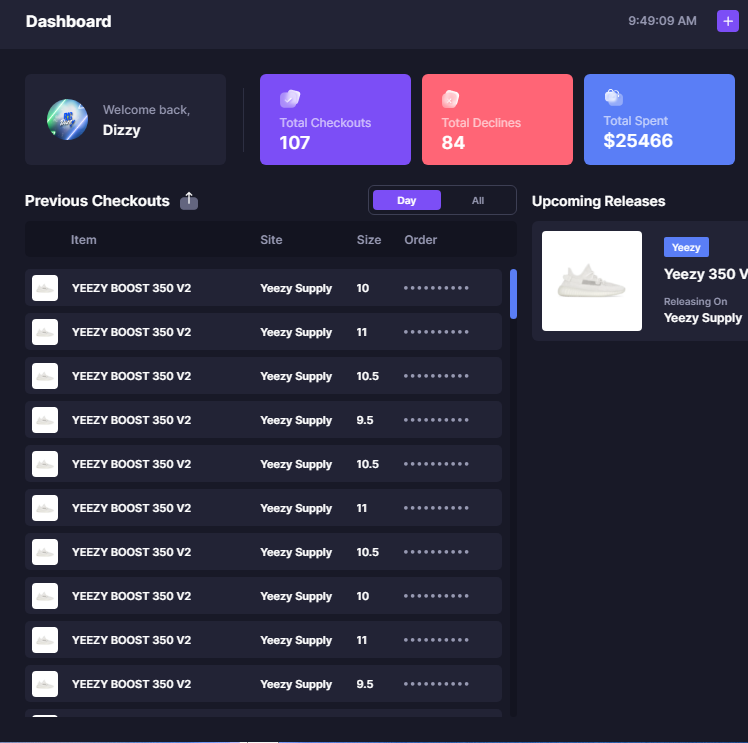Click the Site column header
The height and width of the screenshot is (743, 748).
[271, 239]
